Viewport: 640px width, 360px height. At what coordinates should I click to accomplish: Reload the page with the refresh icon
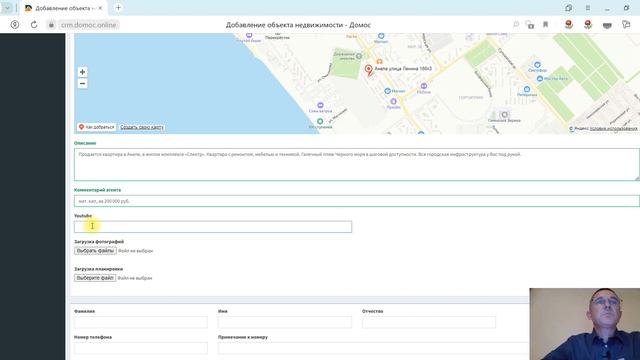[x=34, y=25]
